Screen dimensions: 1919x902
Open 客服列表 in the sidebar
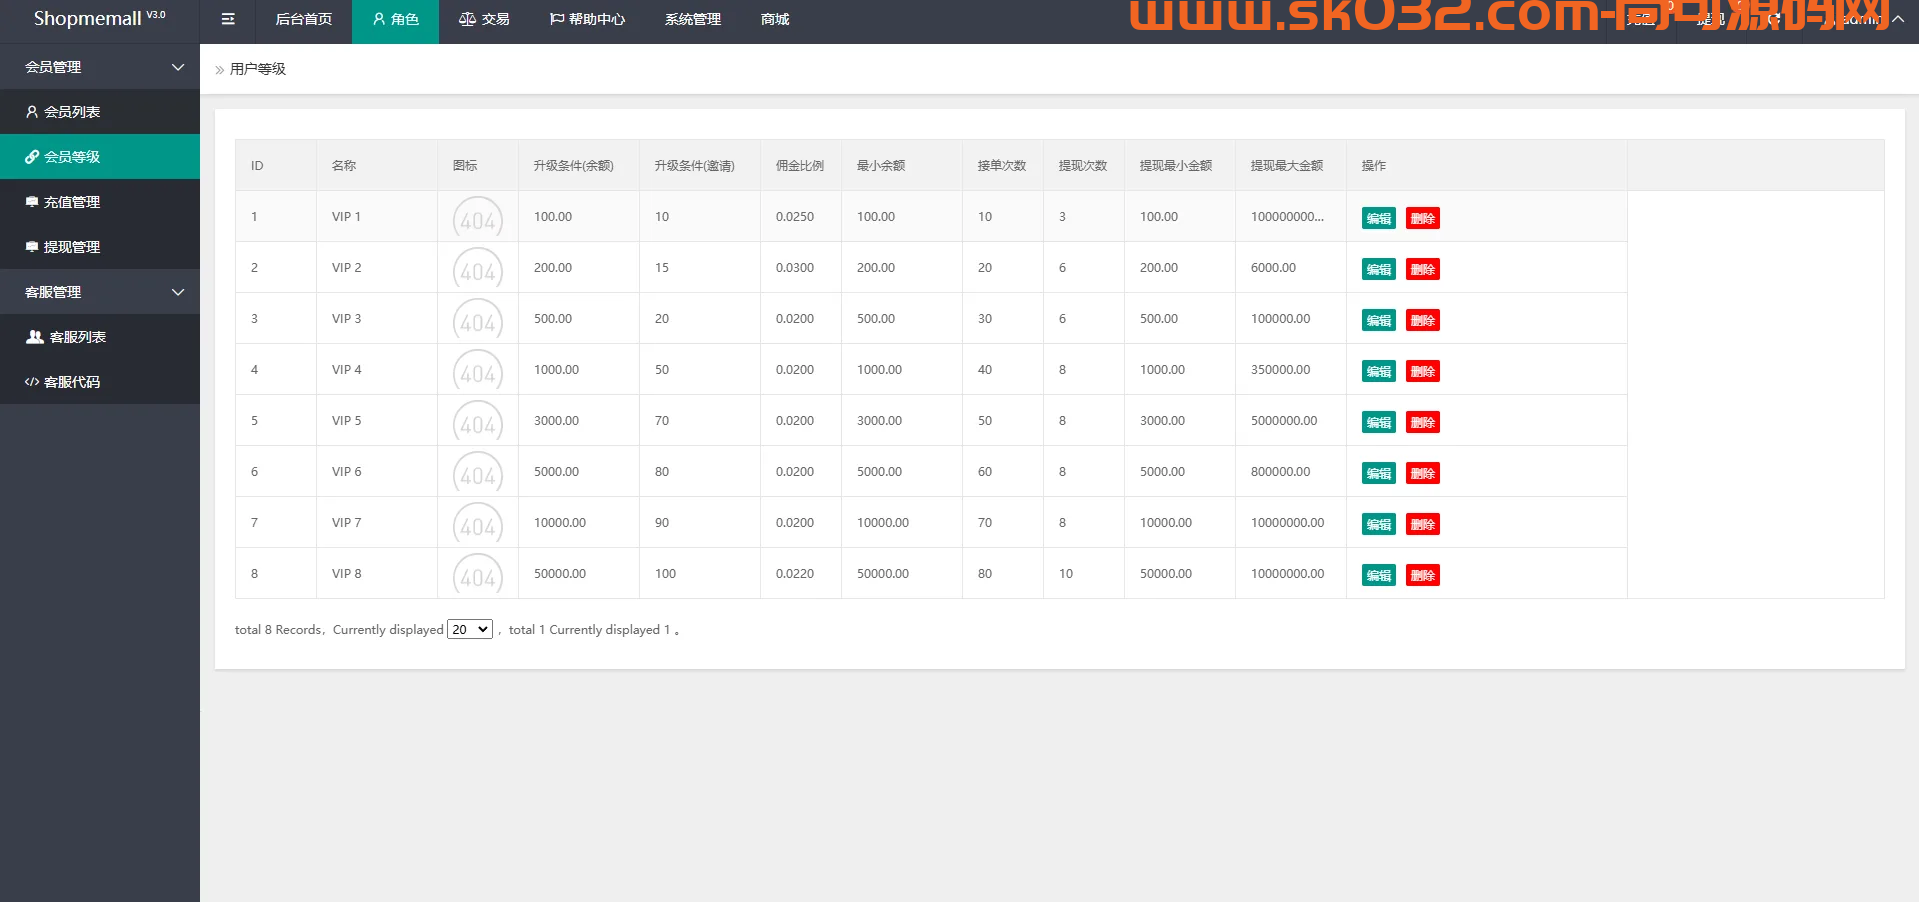tap(100, 337)
